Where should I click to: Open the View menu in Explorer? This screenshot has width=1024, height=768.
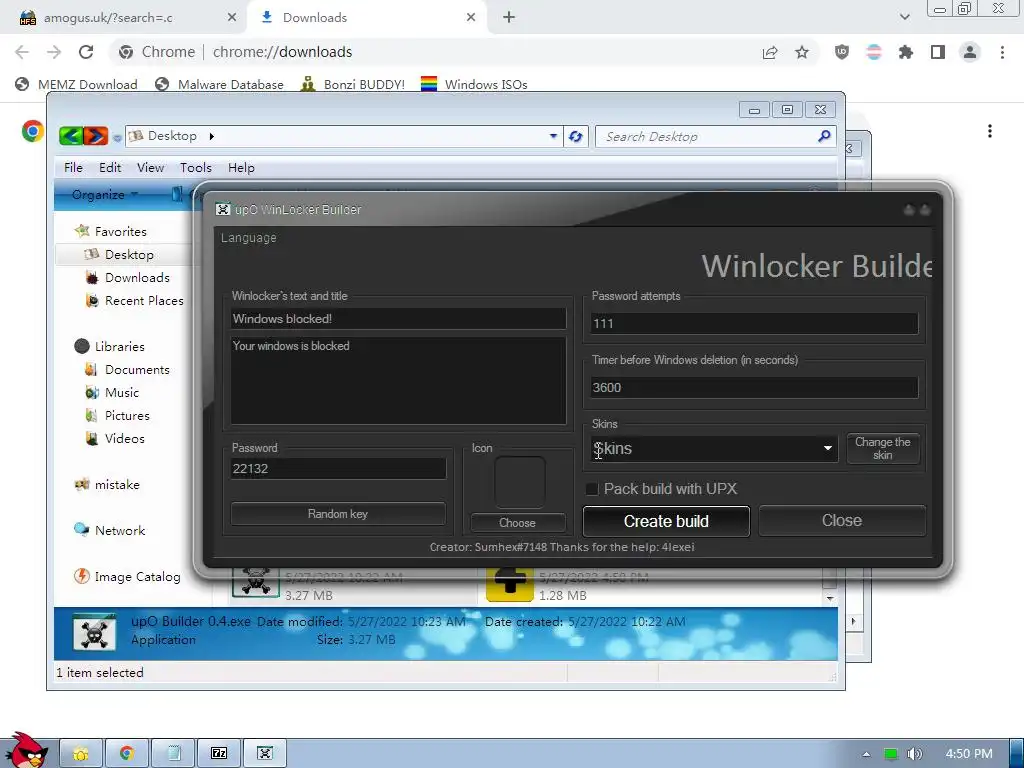coord(150,168)
